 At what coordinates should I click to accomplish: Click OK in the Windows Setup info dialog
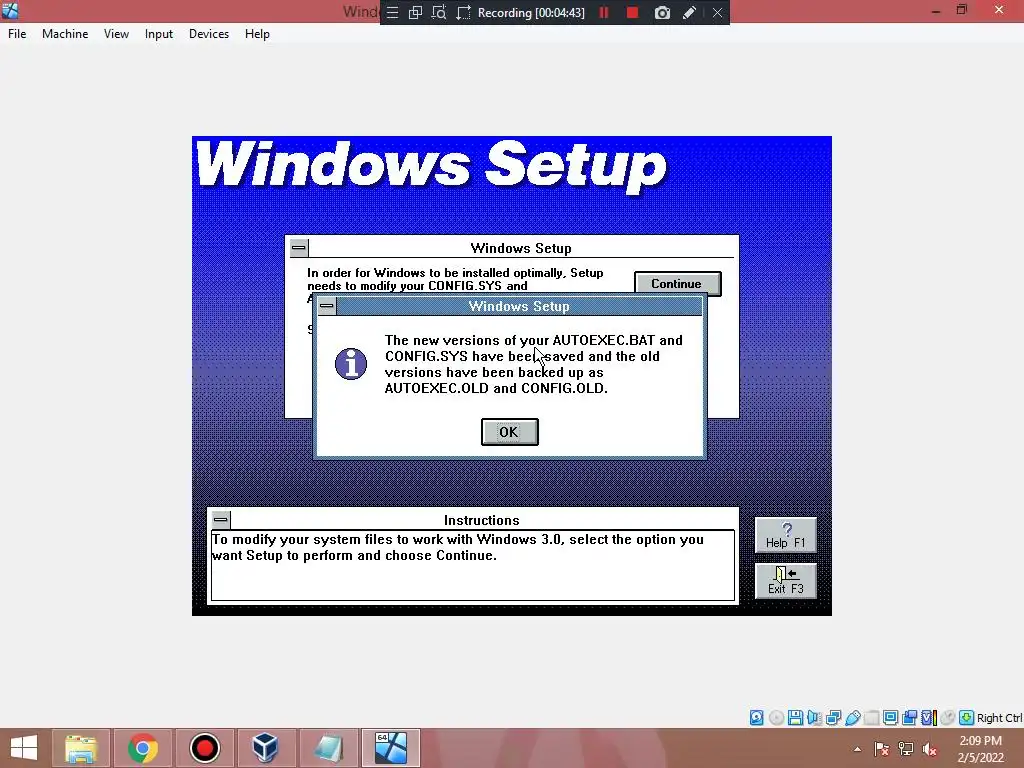[x=509, y=432]
